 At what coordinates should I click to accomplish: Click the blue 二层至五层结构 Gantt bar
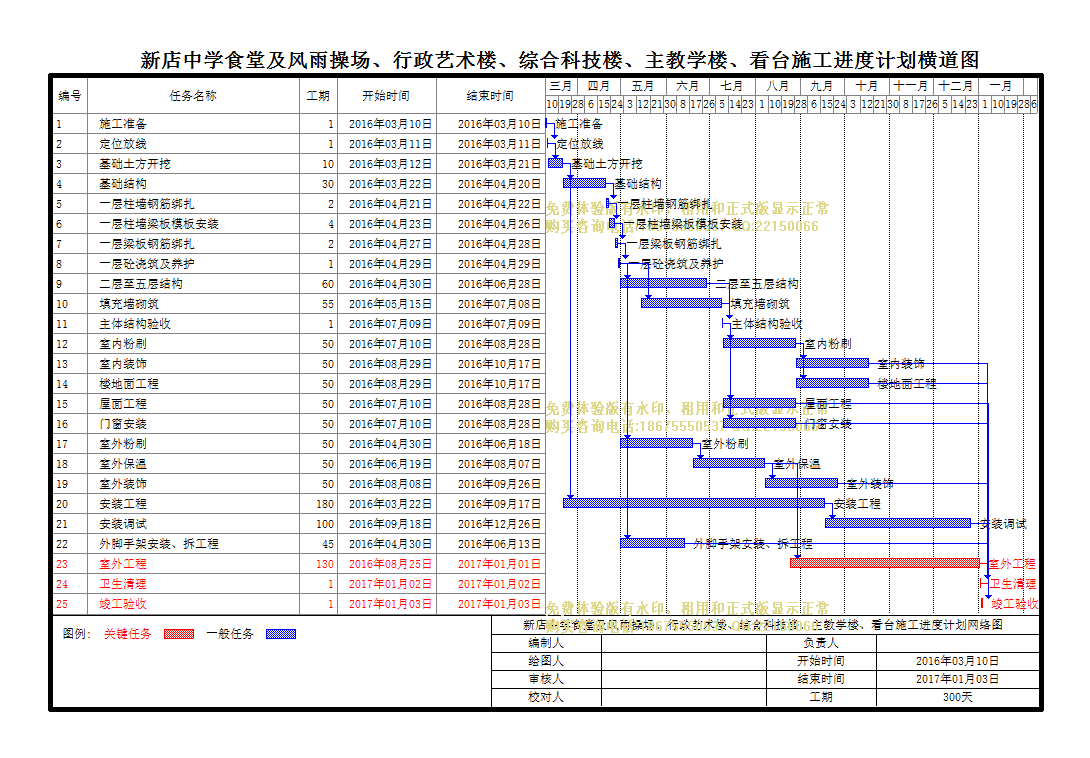(x=663, y=283)
